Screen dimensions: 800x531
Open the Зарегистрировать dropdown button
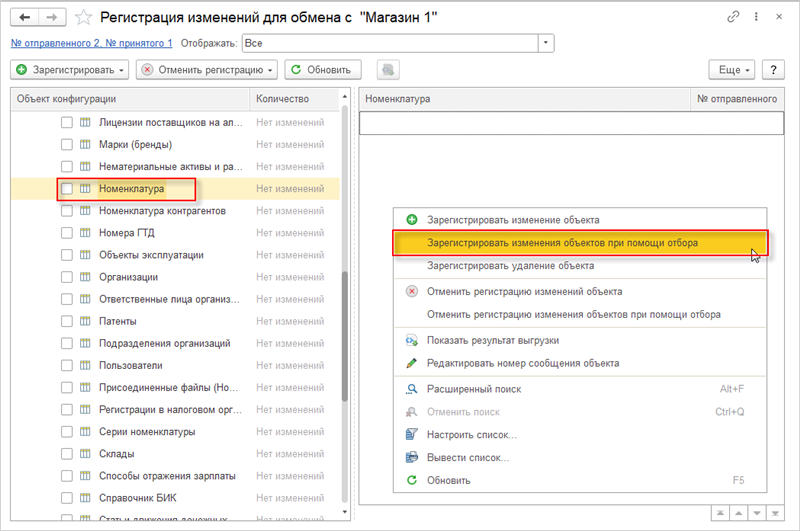pyautogui.click(x=70, y=70)
